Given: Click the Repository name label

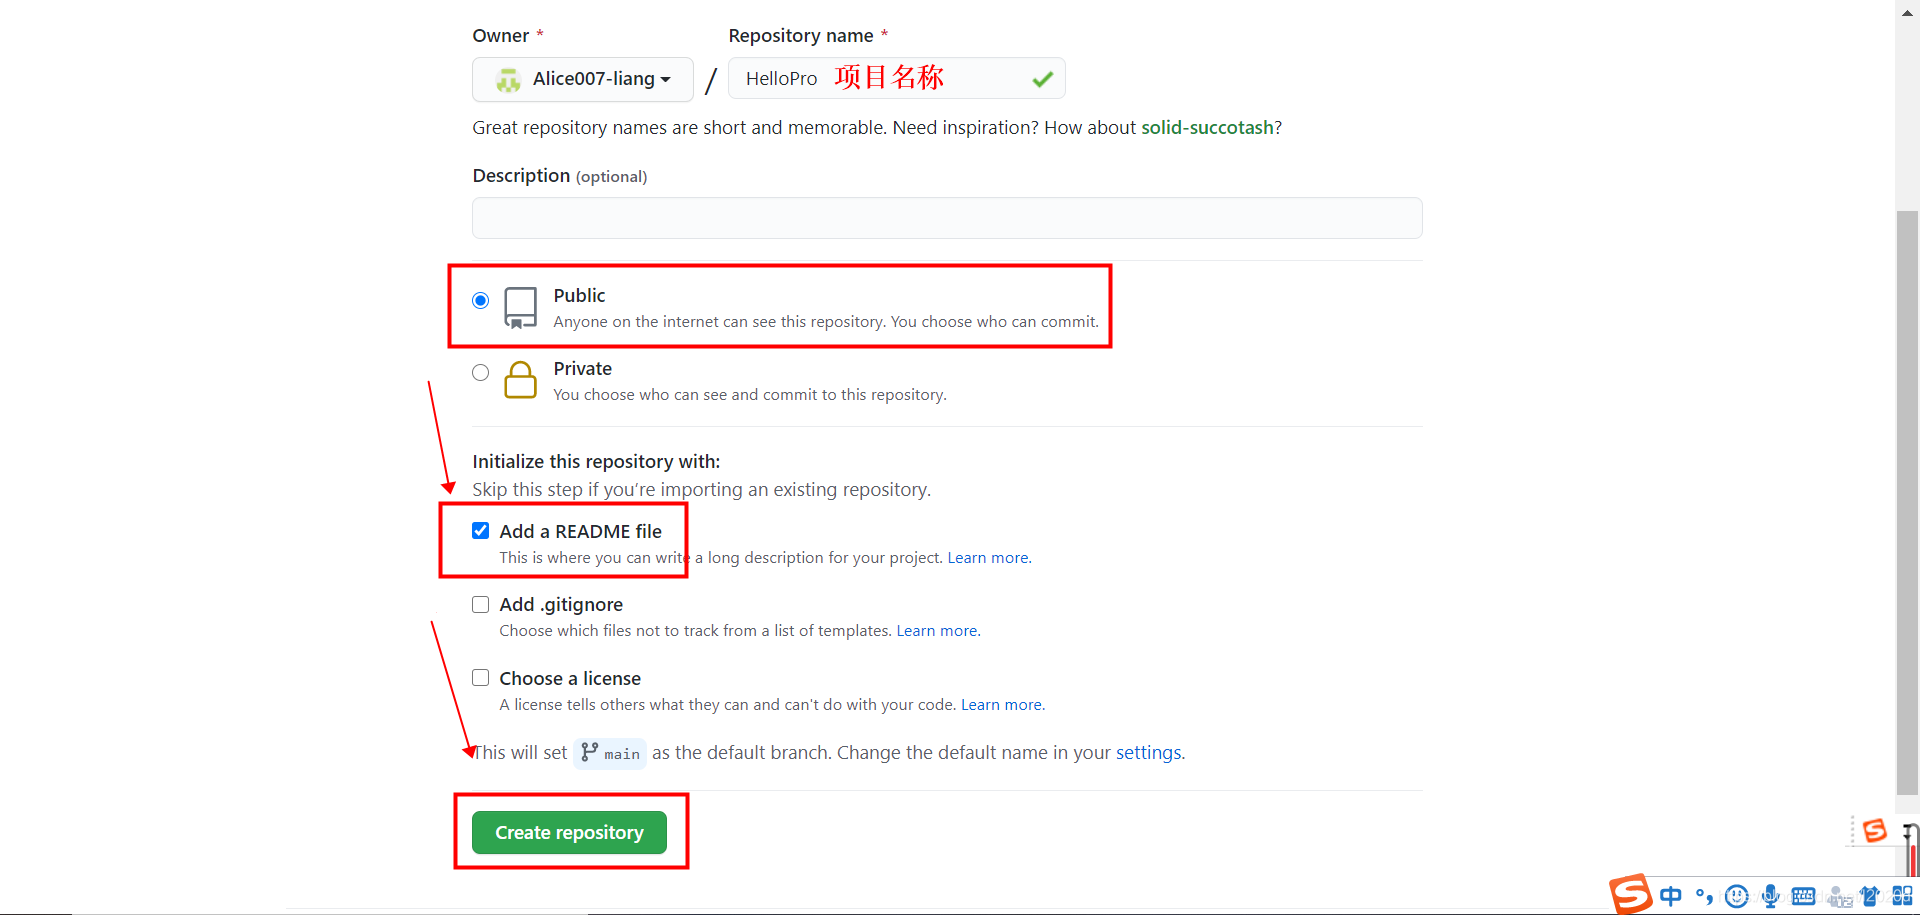Looking at the screenshot, I should click(801, 36).
